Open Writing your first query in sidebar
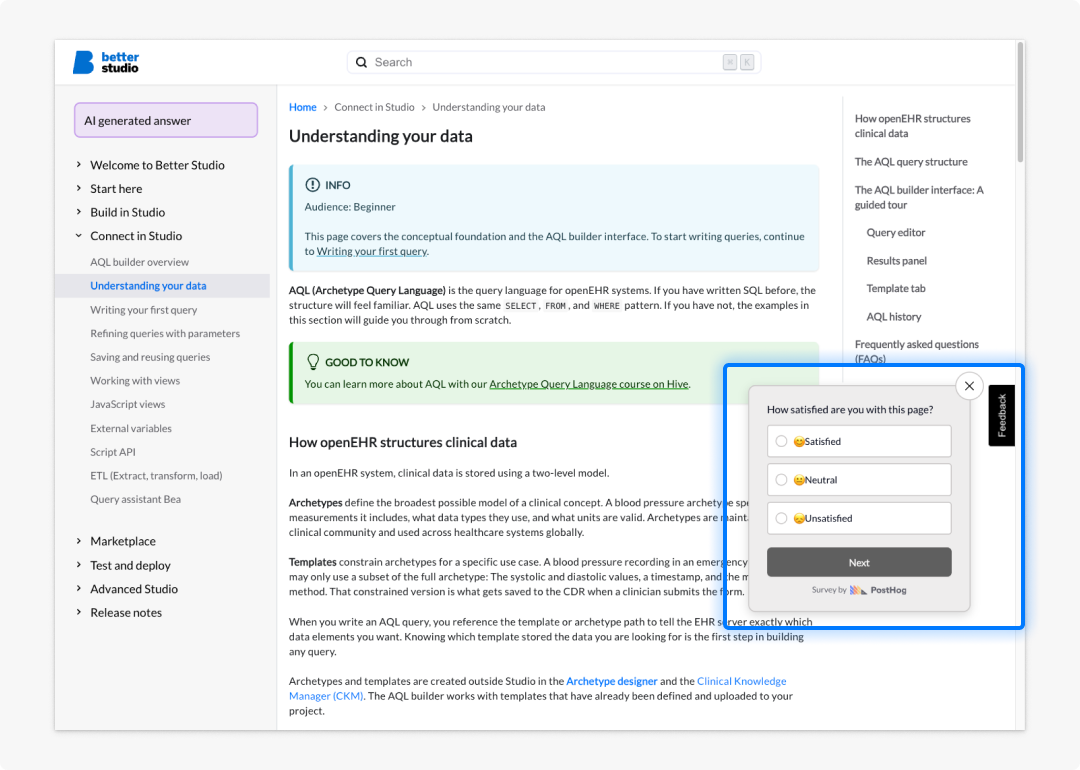The image size is (1080, 770). click(143, 310)
